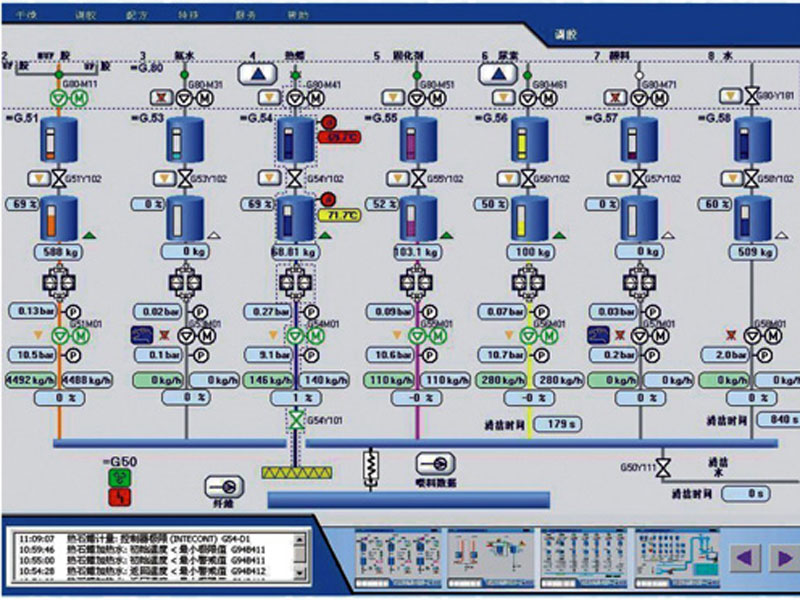Click the red 69.7°C temperature alarm indicator
Screen dimensions: 800x600
(338, 136)
